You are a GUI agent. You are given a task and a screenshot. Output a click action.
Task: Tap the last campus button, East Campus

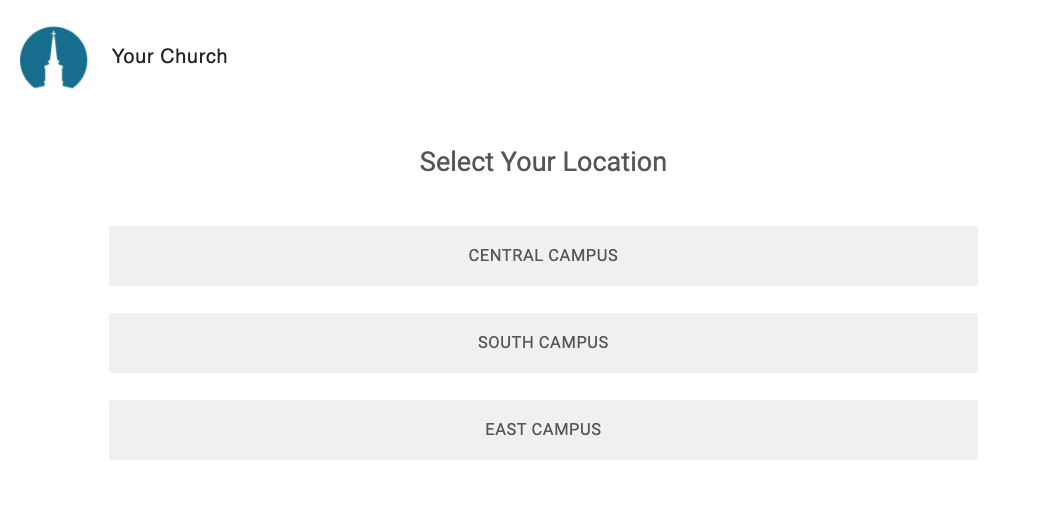(543, 430)
